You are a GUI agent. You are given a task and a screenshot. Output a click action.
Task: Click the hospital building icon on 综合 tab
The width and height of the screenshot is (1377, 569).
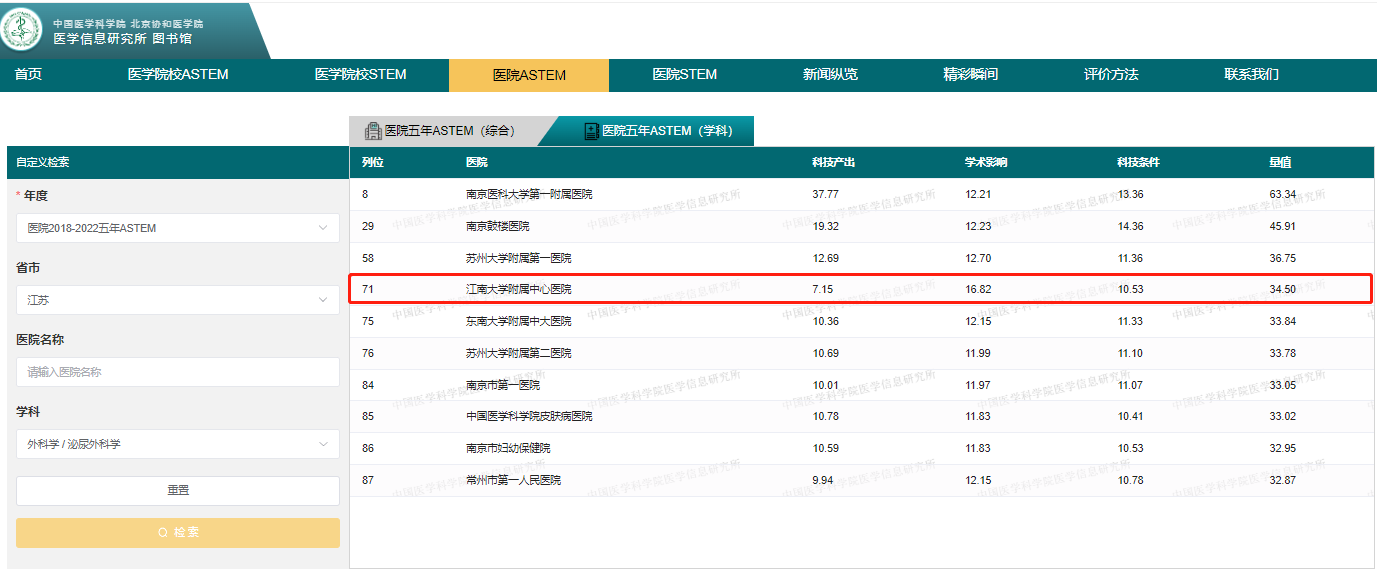(x=373, y=131)
